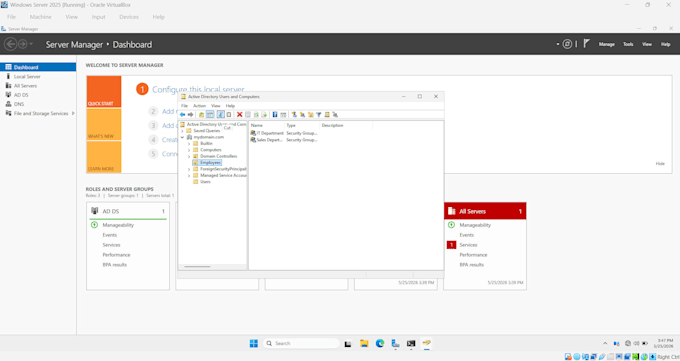Click the Filter funnel icon
The image size is (680, 361).
click(319, 115)
